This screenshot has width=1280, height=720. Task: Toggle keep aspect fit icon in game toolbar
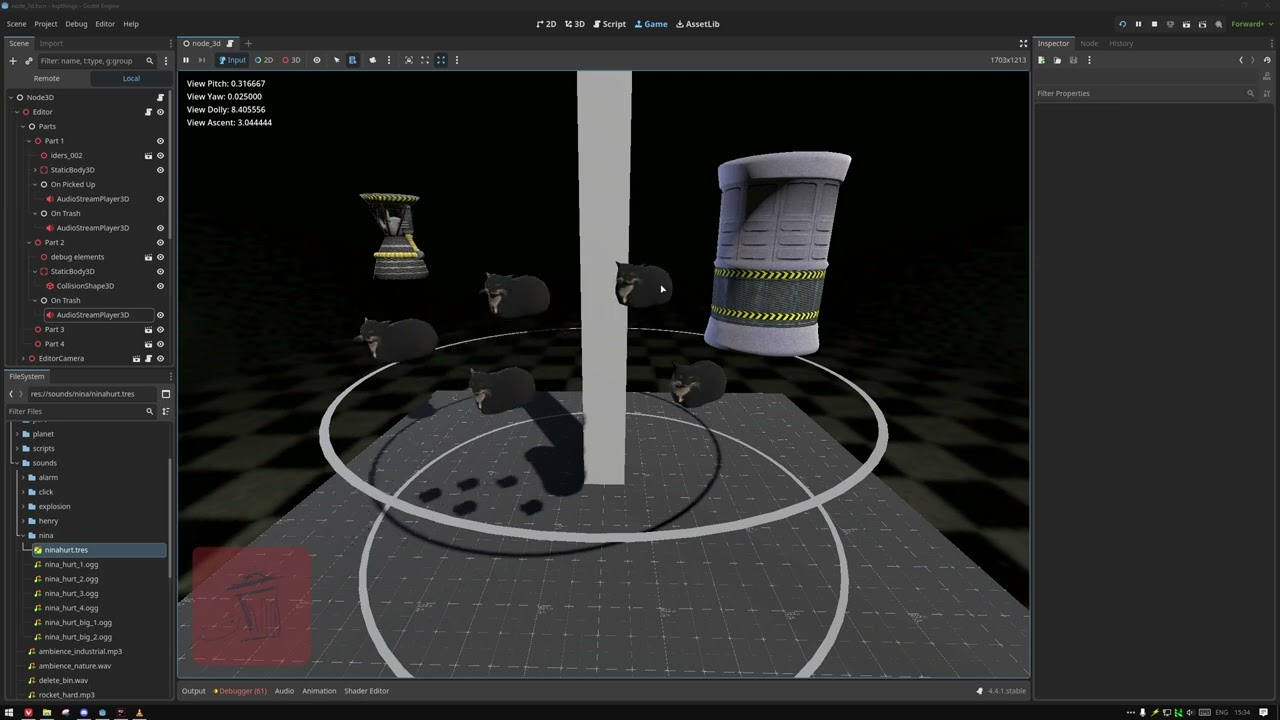[x=424, y=60]
